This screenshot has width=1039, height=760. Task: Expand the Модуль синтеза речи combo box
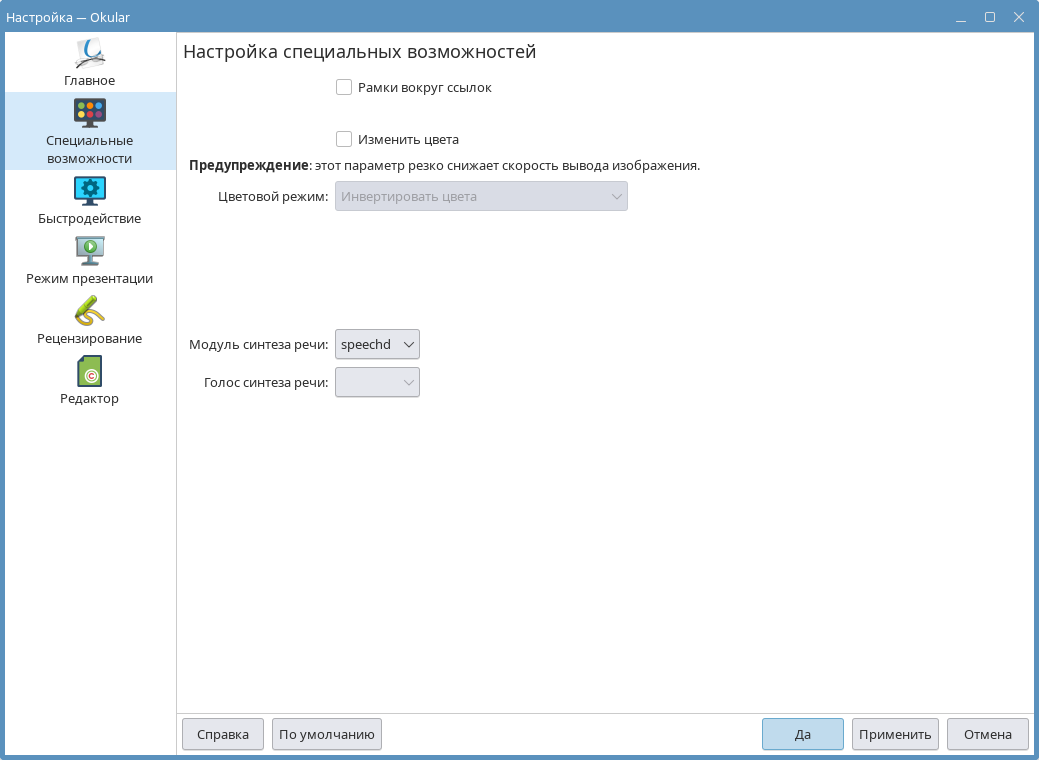coord(377,344)
